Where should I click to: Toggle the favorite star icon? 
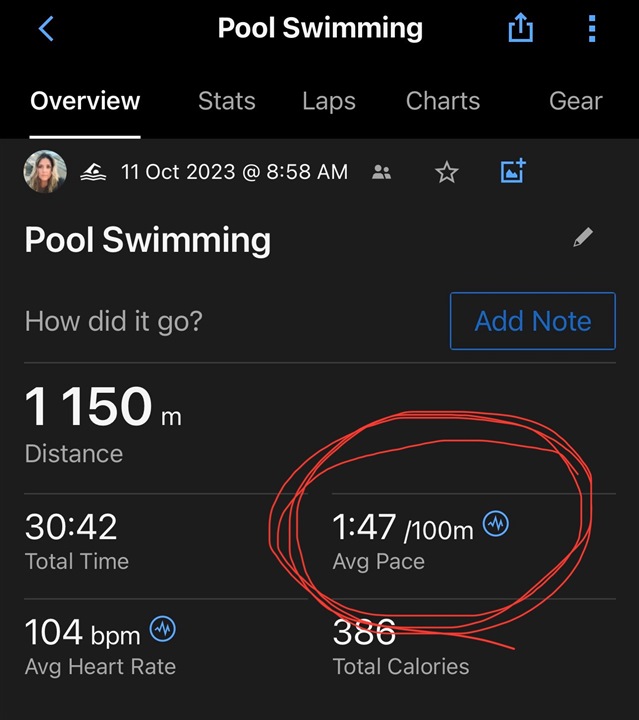click(446, 172)
